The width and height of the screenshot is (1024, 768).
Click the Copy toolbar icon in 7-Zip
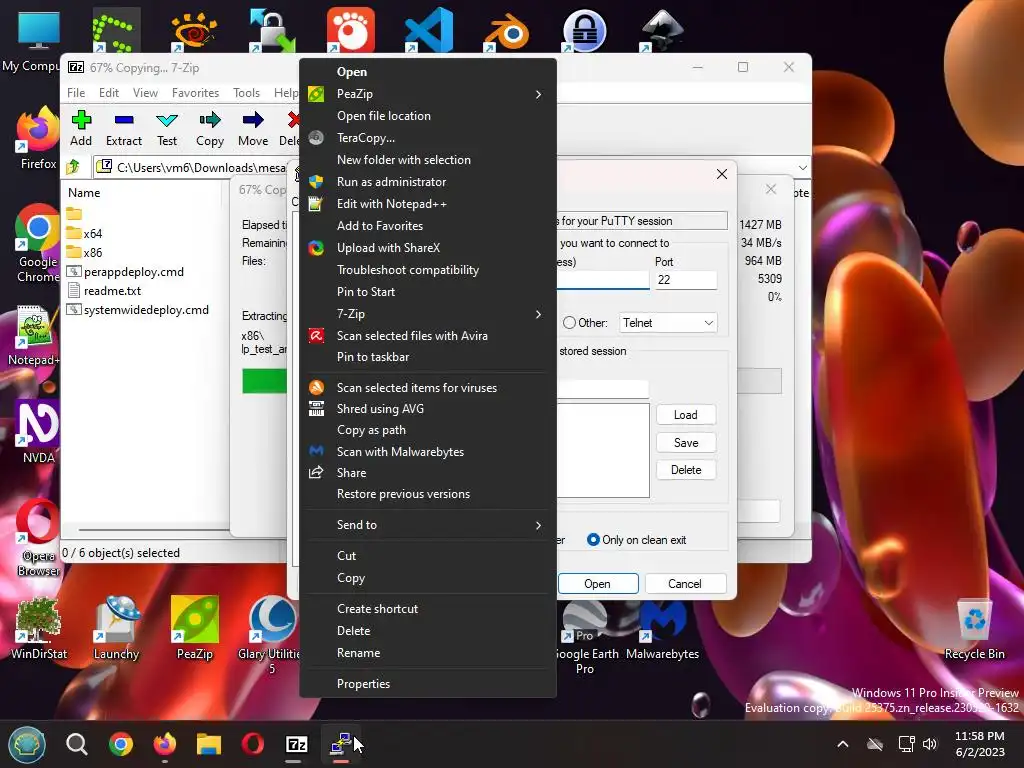point(210,128)
